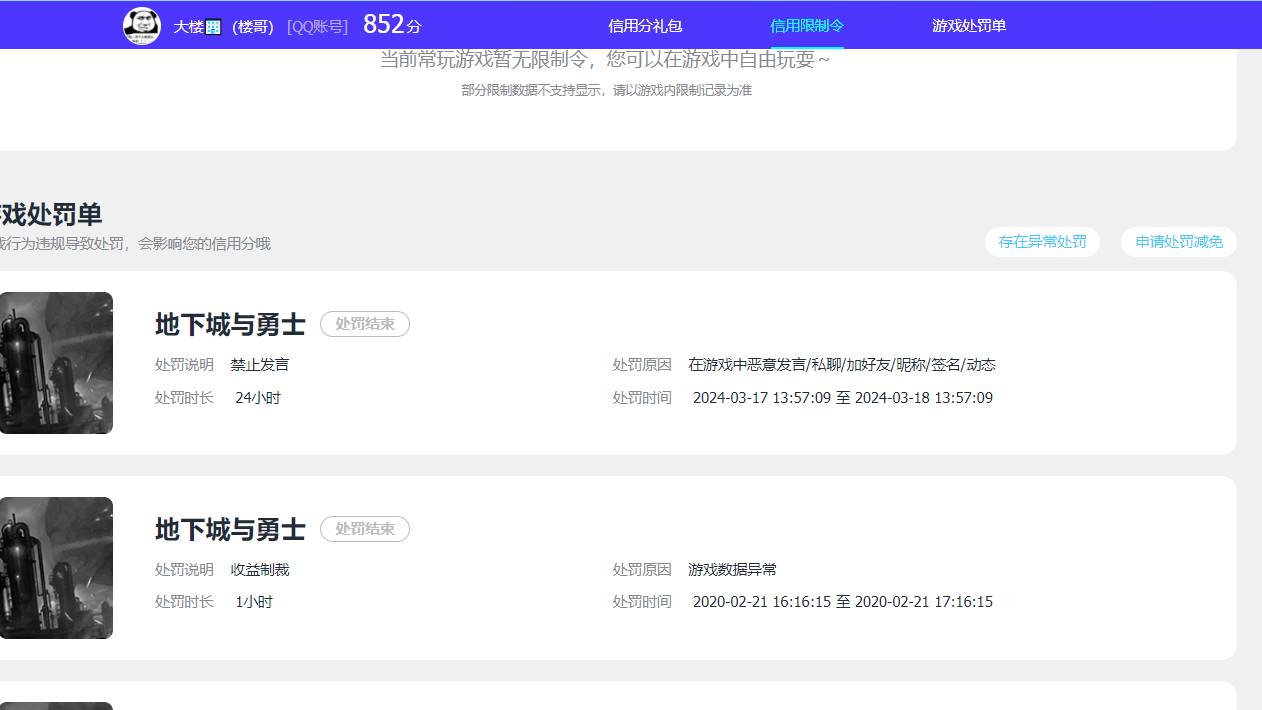Click the text 禁止发言

click(x=260, y=365)
